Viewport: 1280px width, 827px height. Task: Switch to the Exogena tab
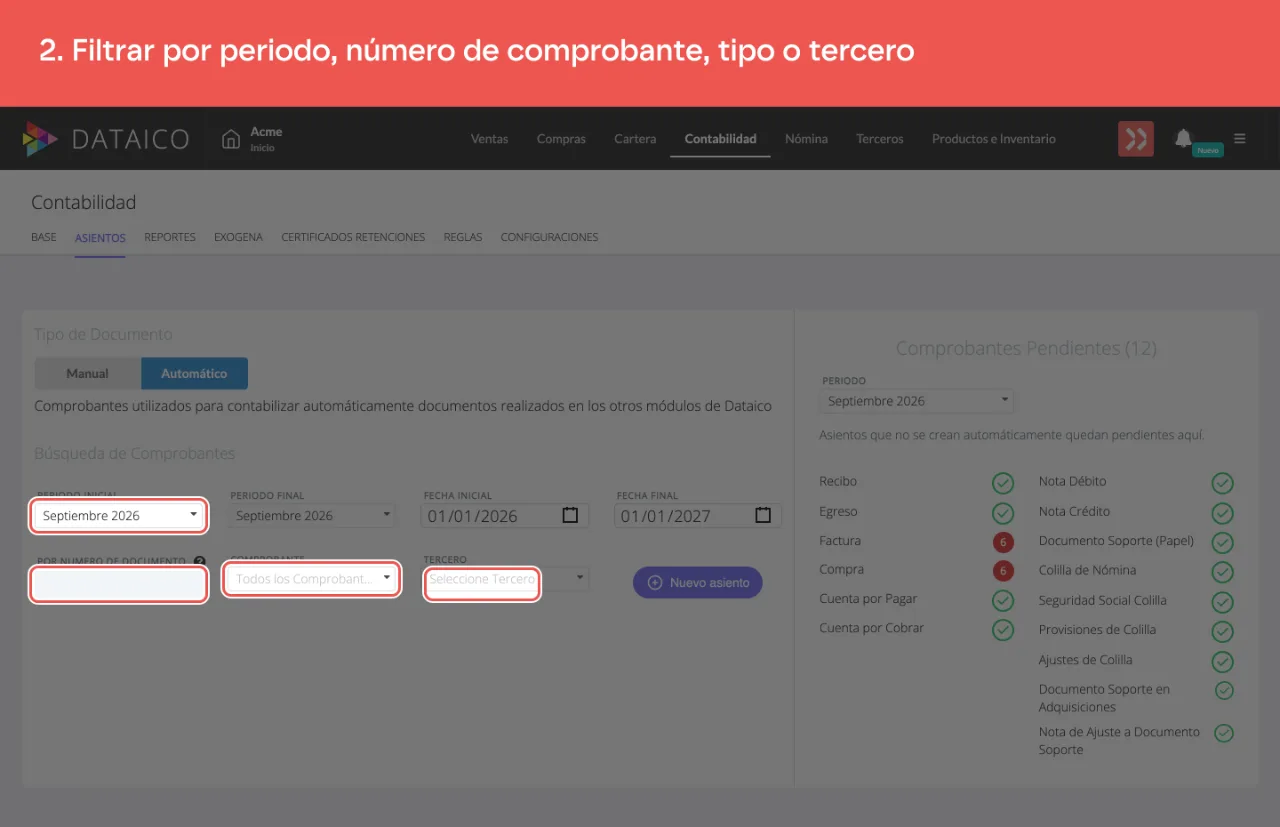[x=238, y=237]
